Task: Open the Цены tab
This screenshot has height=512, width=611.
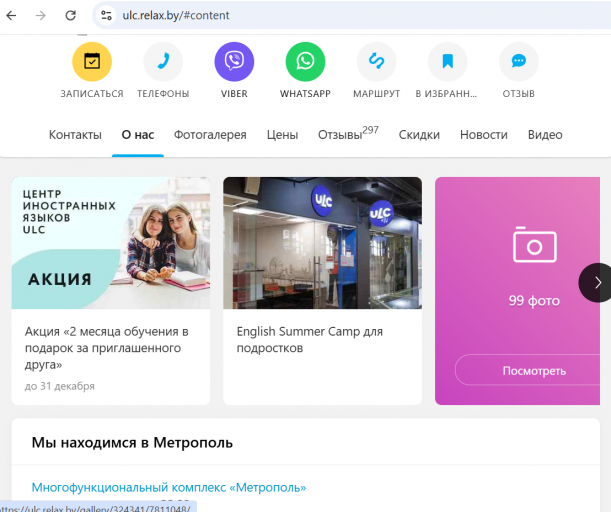Action: pos(282,135)
